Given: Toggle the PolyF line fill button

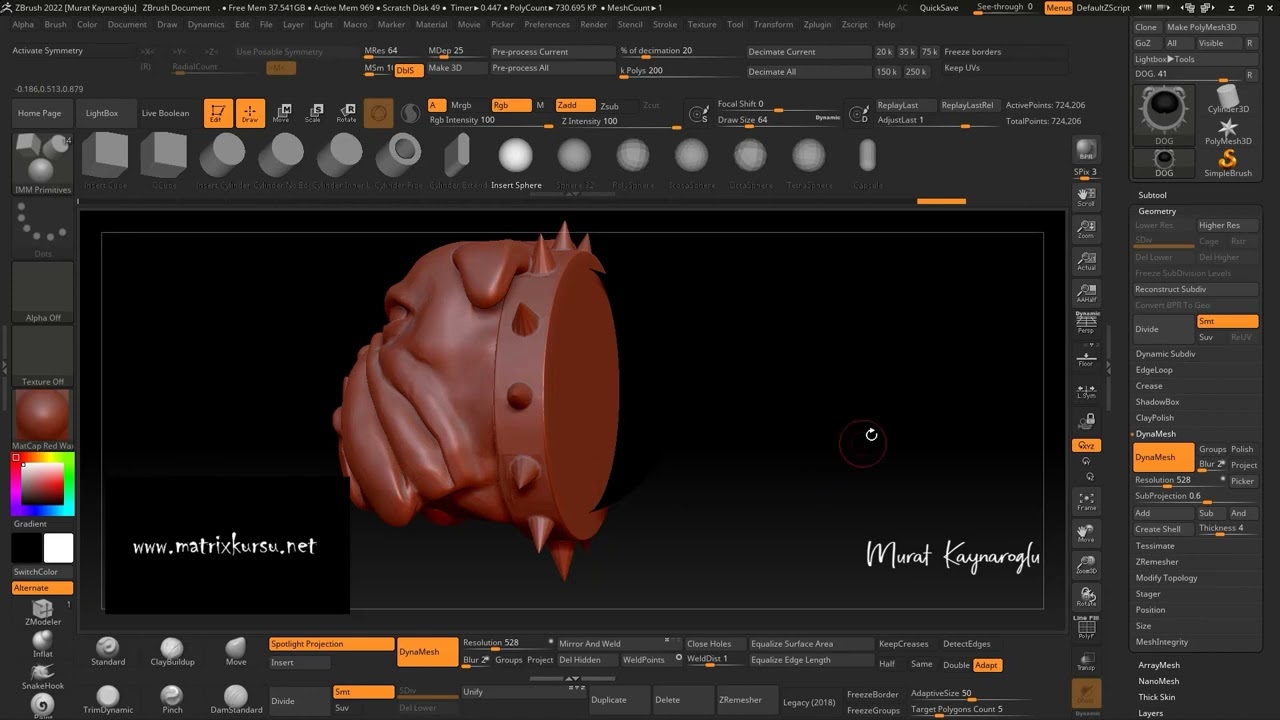Looking at the screenshot, I should [1085, 627].
